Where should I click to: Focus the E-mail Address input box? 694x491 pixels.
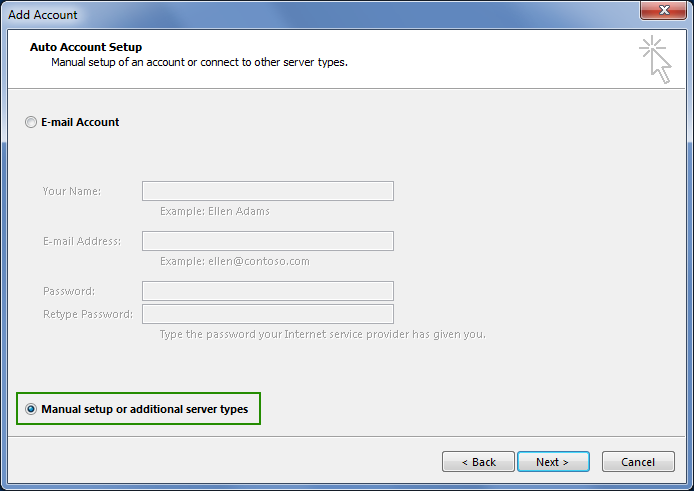pyautogui.click(x=268, y=241)
